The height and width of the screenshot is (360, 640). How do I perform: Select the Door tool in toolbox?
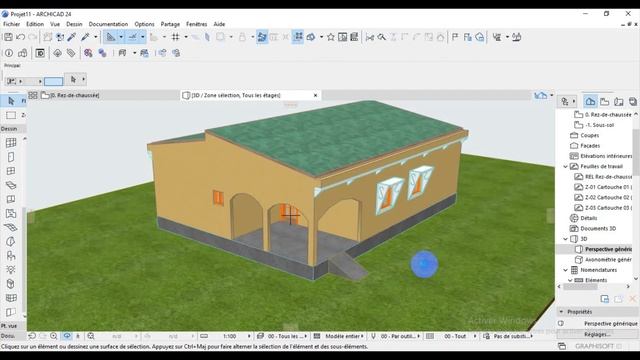(11, 157)
